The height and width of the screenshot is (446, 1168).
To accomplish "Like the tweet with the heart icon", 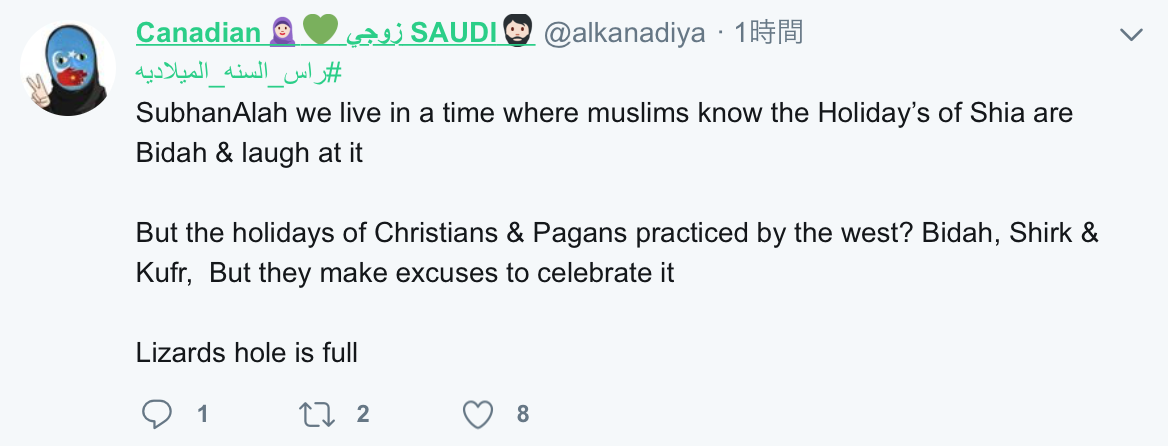I will (x=479, y=413).
